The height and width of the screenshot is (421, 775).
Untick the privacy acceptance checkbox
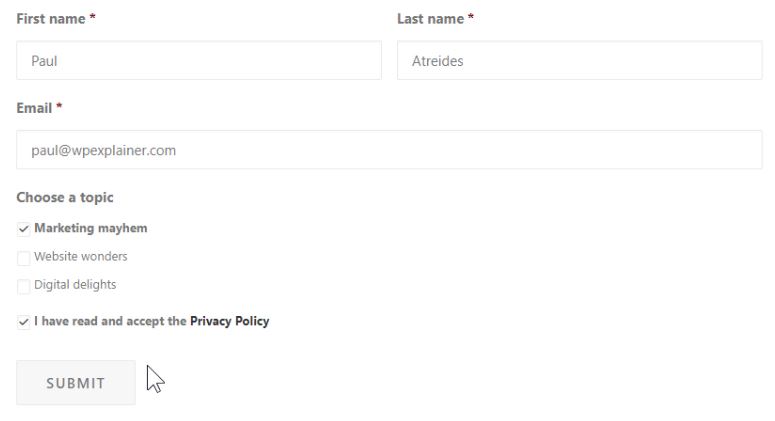[24, 322]
